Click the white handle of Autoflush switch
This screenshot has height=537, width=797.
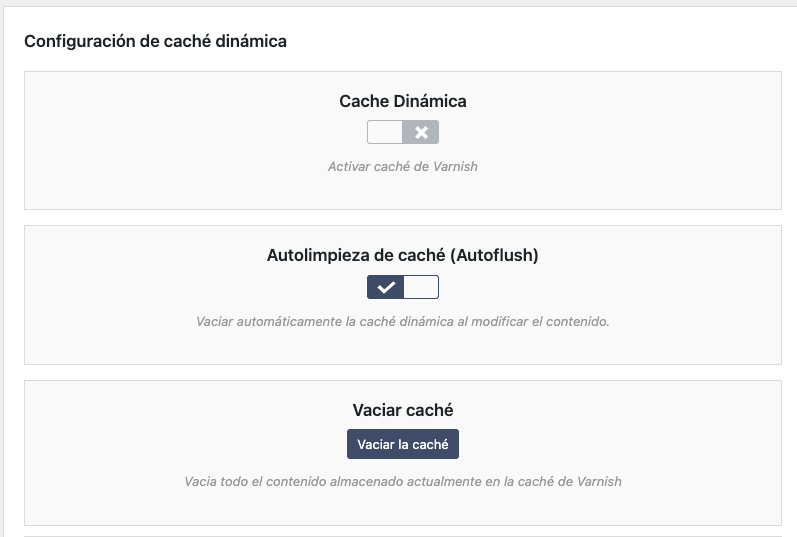pyautogui.click(x=421, y=287)
